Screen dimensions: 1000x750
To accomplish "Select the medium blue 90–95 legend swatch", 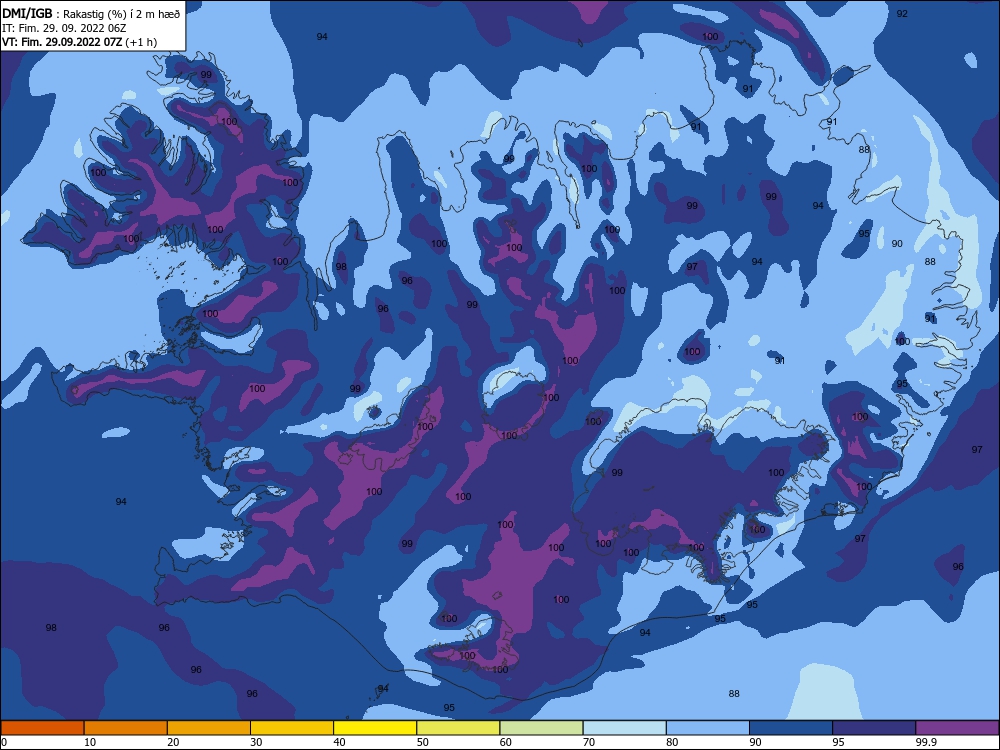I will pos(791,728).
